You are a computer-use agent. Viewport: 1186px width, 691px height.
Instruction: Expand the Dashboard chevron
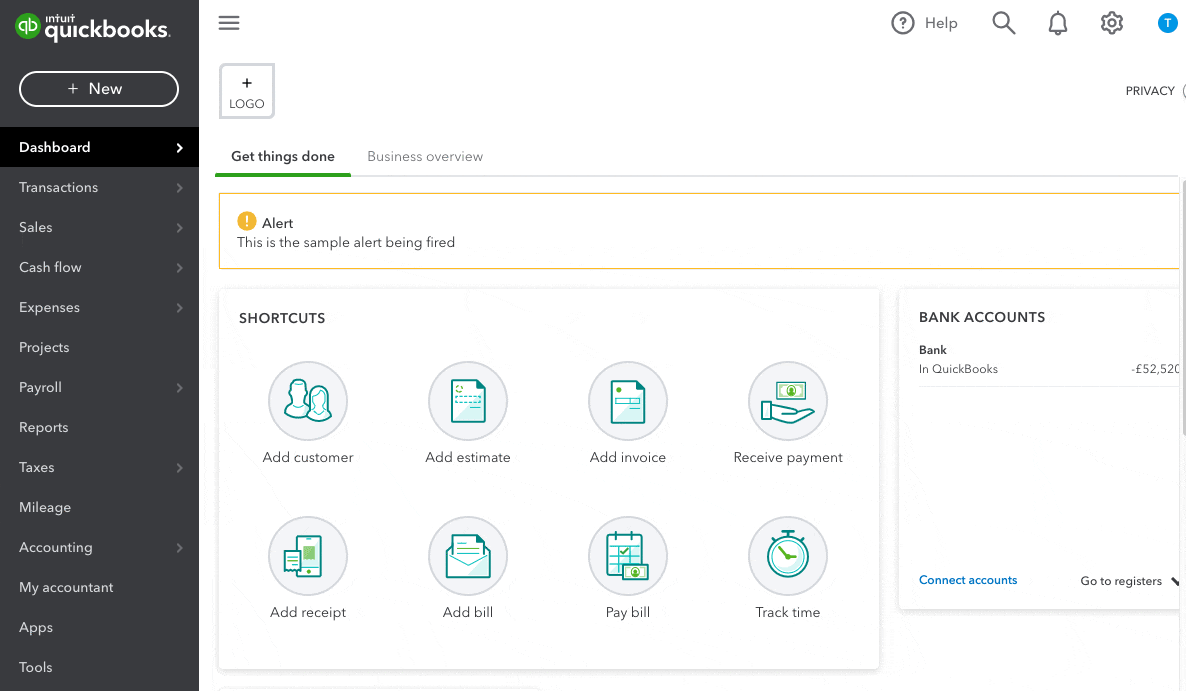[x=179, y=147]
